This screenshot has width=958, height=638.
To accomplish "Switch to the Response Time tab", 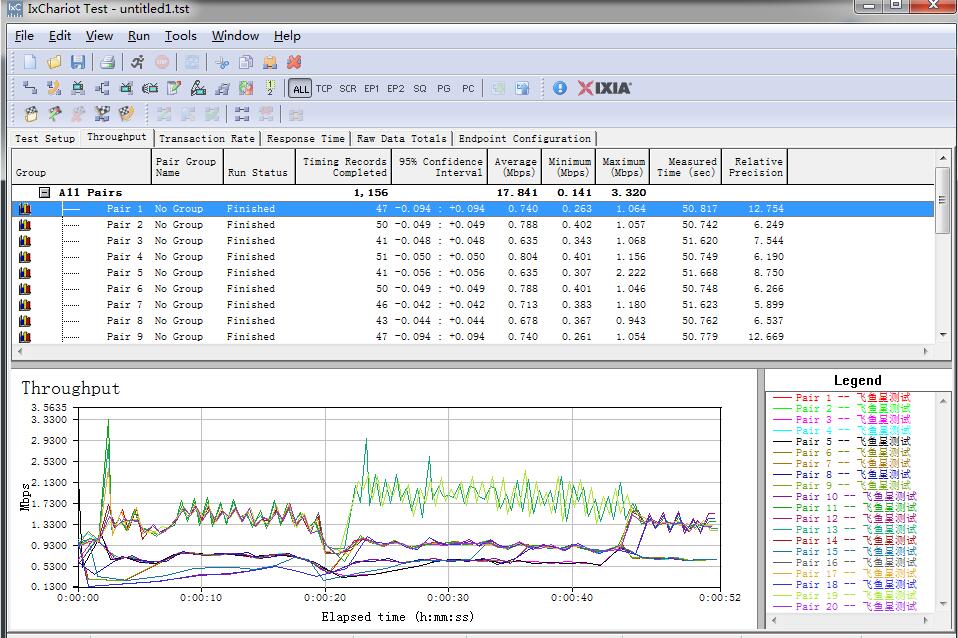I will coord(306,139).
